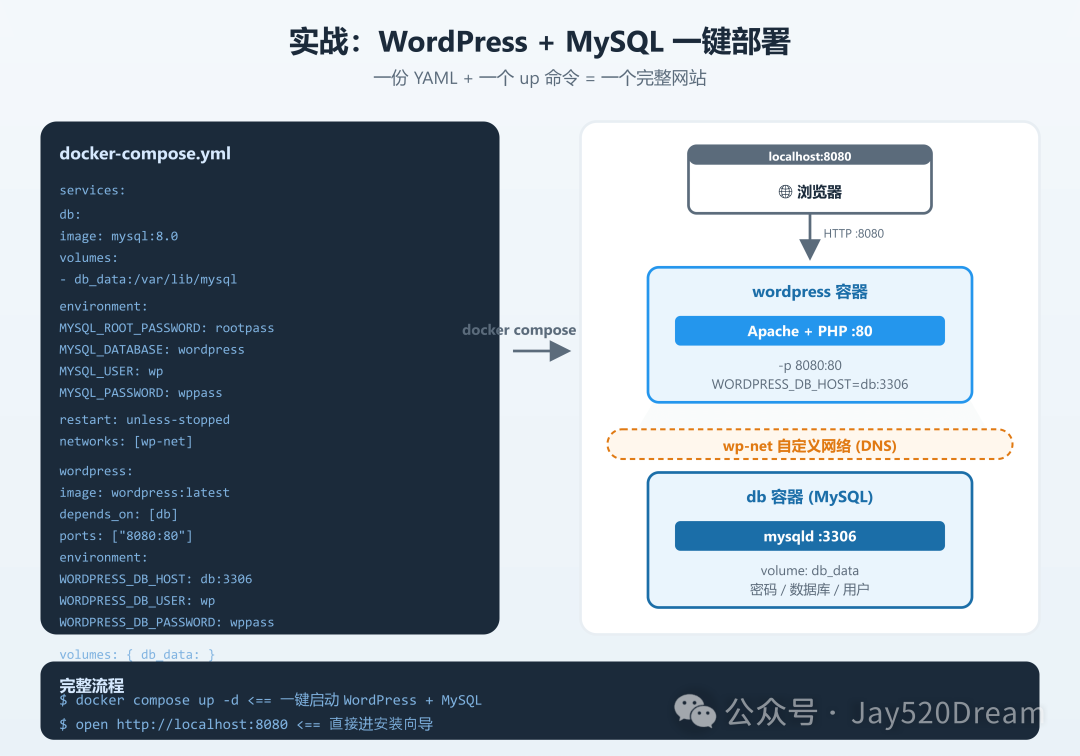Click the globe icon next to 浏览器

tap(785, 191)
